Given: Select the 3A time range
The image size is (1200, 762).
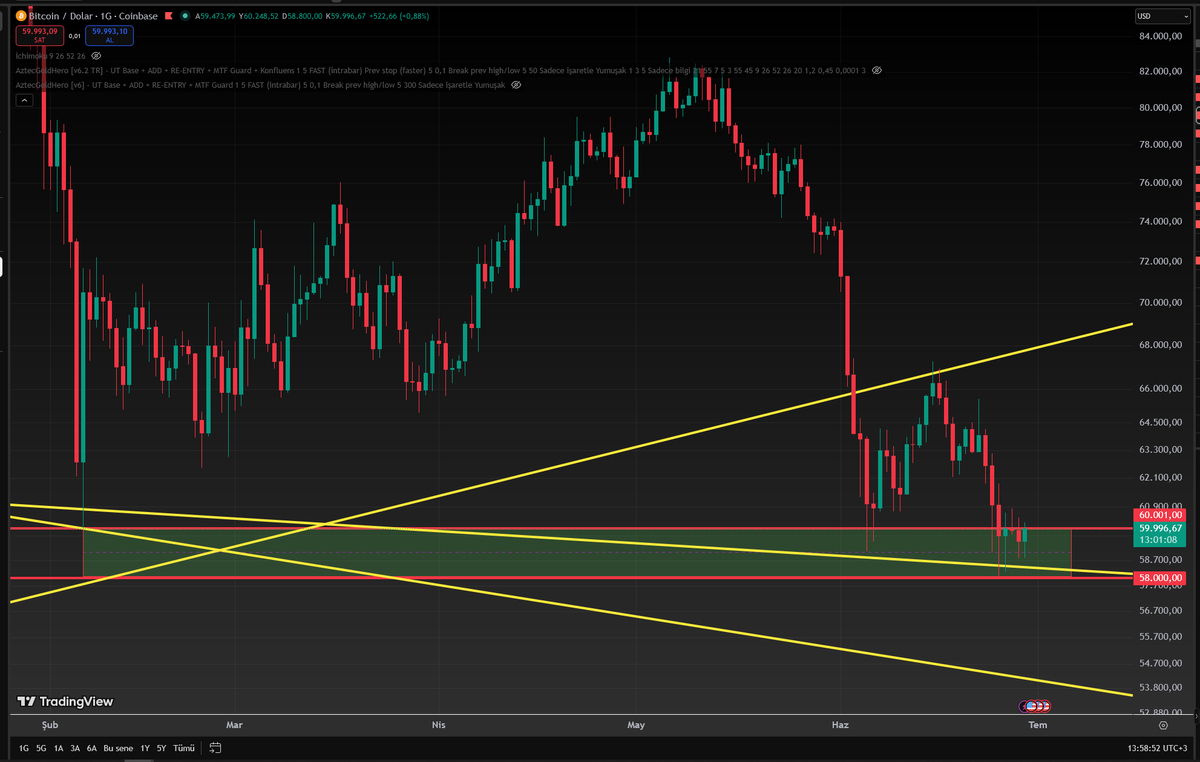Looking at the screenshot, I should [75, 748].
